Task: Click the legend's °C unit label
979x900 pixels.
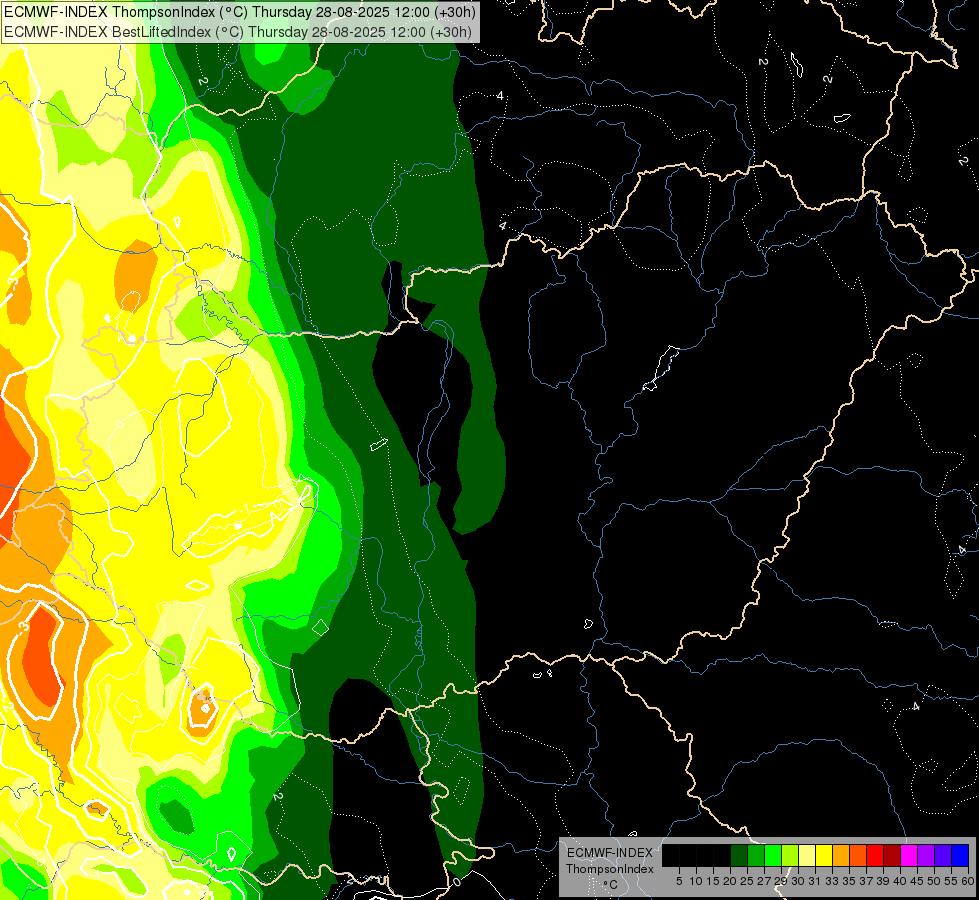Action: tap(610, 885)
